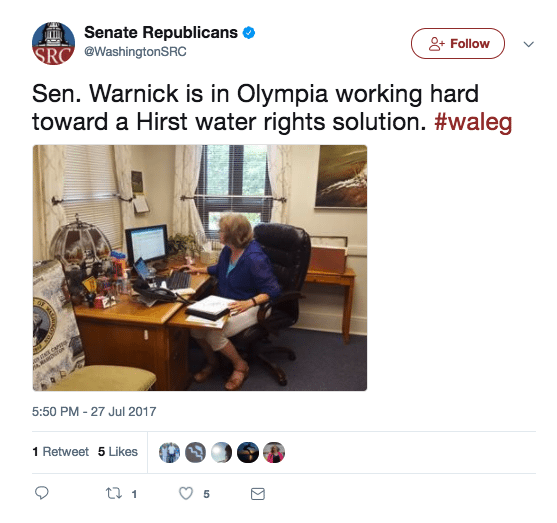Click the Senate Republicans display name
The height and width of the screenshot is (523, 557).
pyautogui.click(x=161, y=33)
